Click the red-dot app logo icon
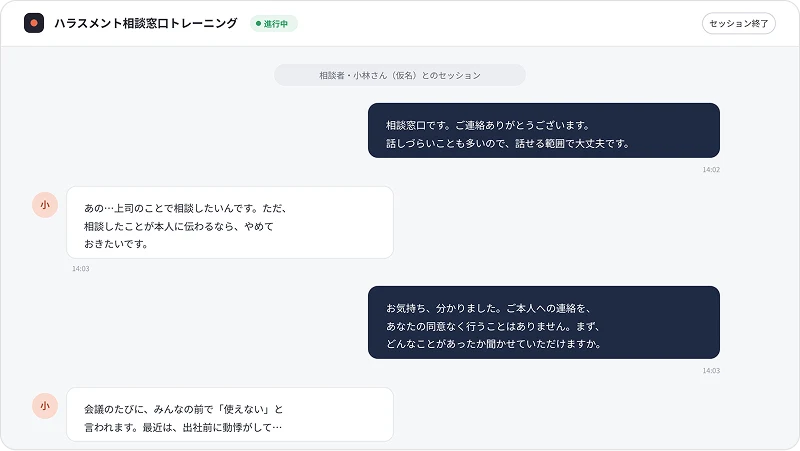This screenshot has height=451, width=800. (x=34, y=23)
